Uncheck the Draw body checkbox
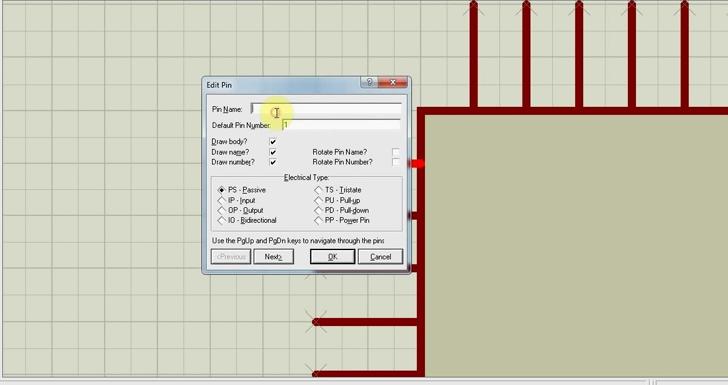Screen dimensions: 728x385 (273, 142)
